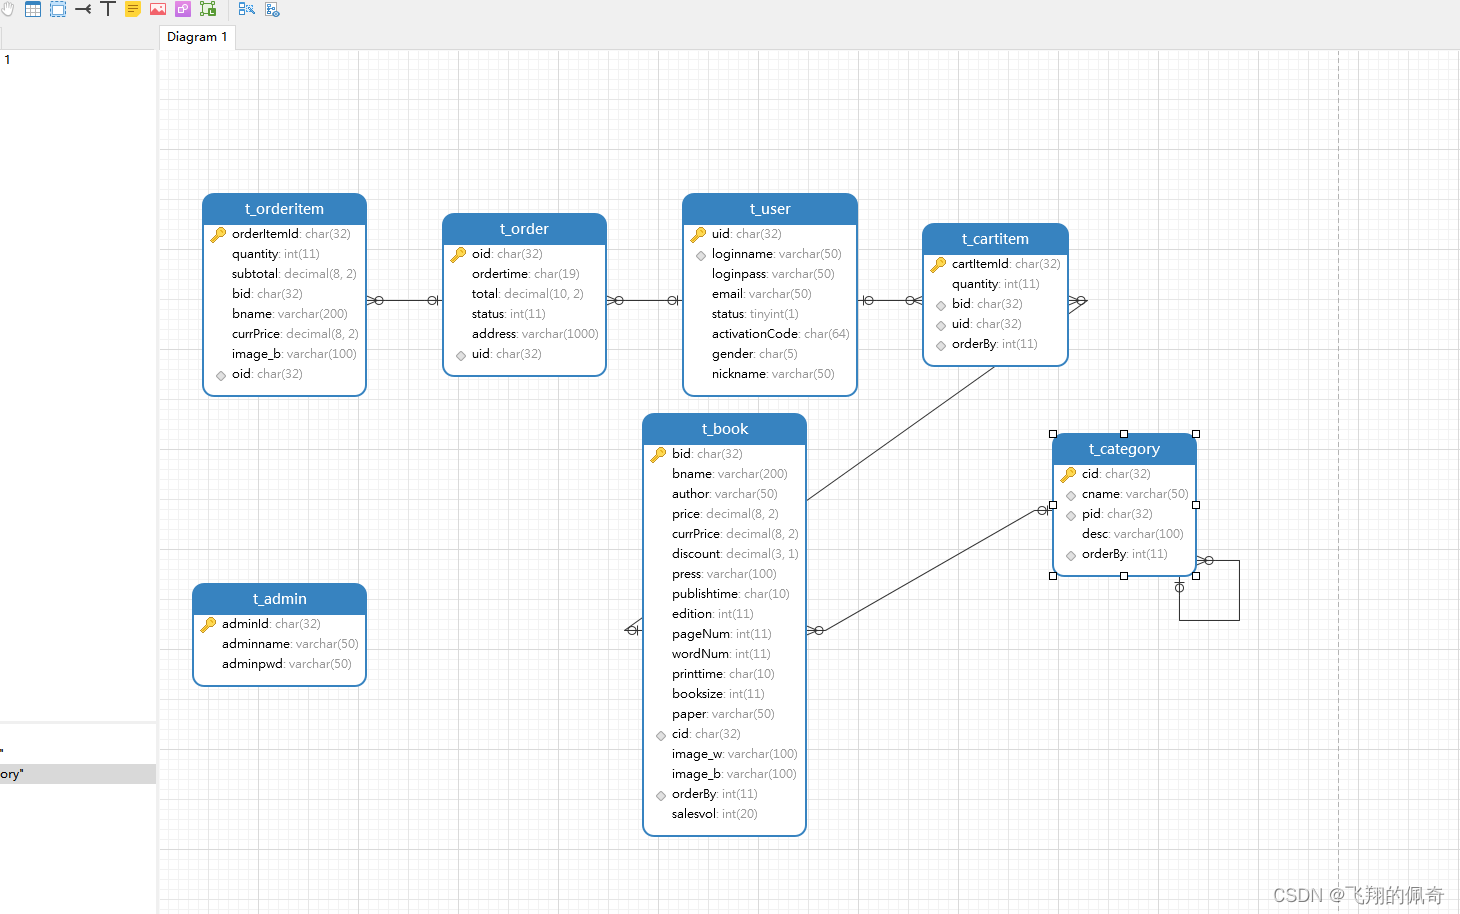
Task: Click the image_b field in t_orderitem
Action: coord(294,354)
